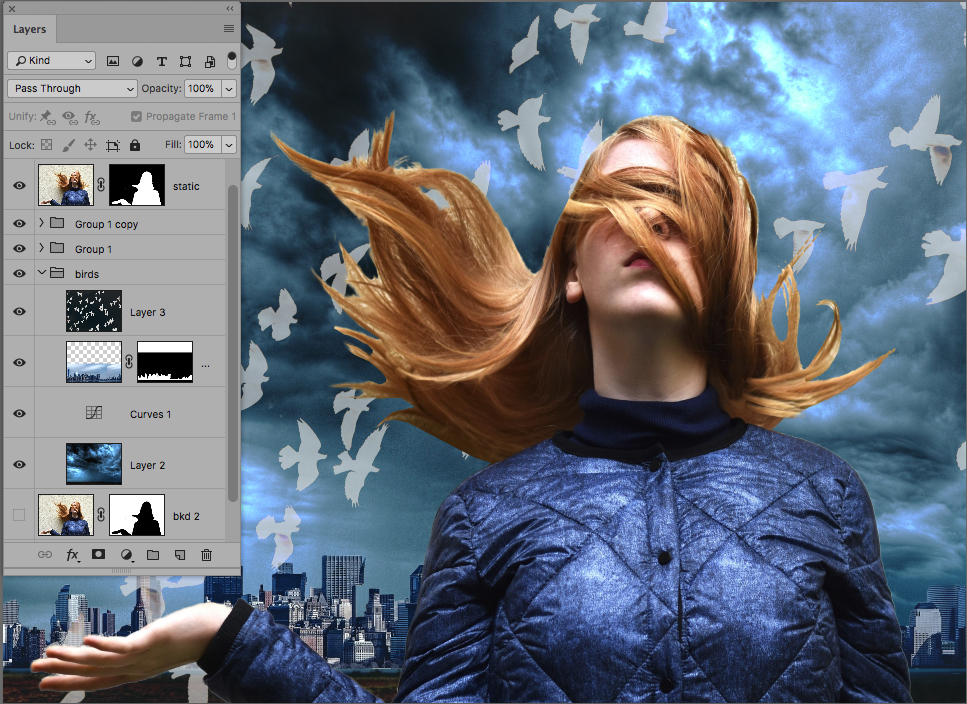Delete layer with trash icon
The height and width of the screenshot is (704, 967).
coord(207,555)
